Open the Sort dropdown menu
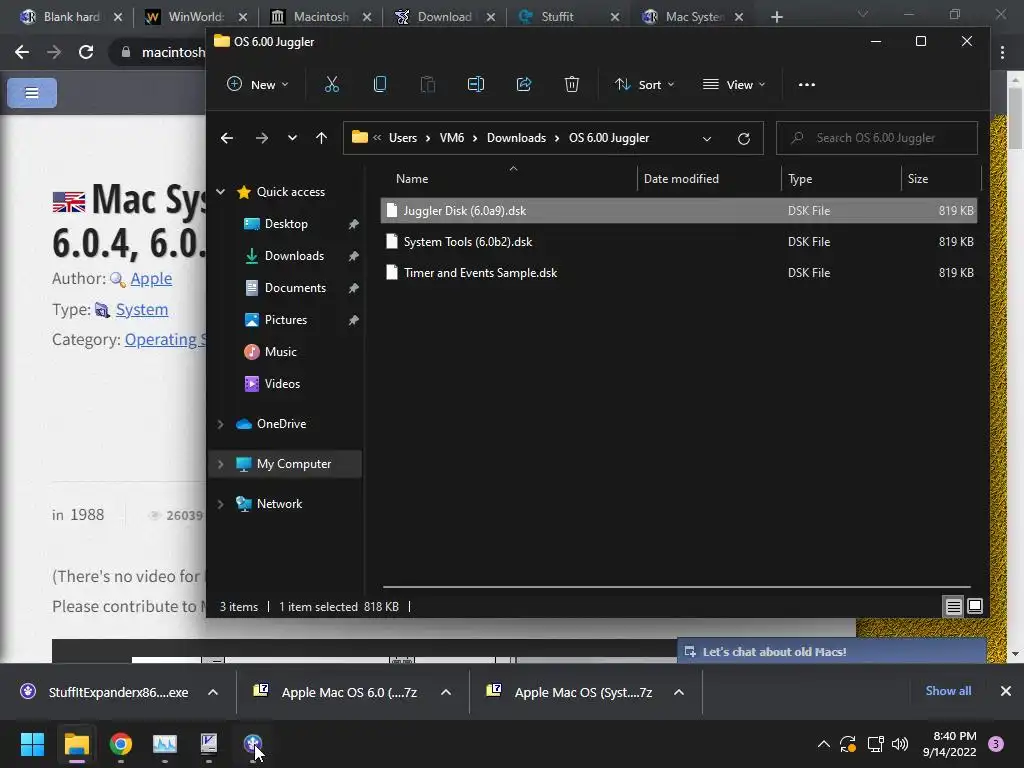The width and height of the screenshot is (1024, 768). tap(644, 84)
